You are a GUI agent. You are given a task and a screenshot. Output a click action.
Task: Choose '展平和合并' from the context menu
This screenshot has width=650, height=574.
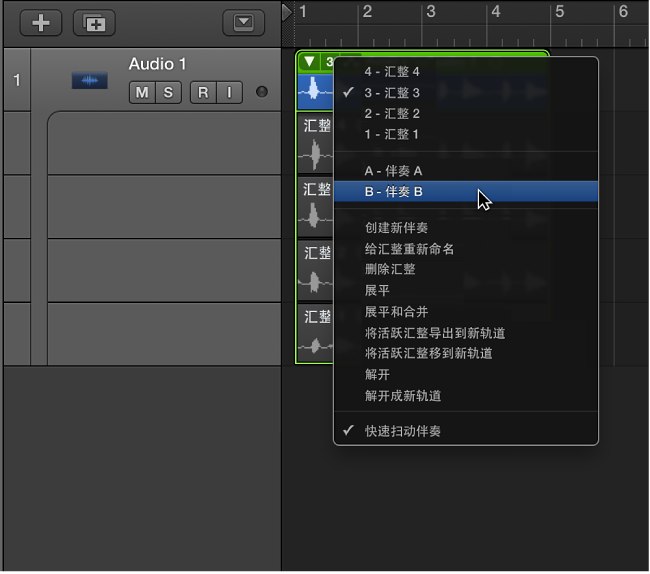(396, 312)
